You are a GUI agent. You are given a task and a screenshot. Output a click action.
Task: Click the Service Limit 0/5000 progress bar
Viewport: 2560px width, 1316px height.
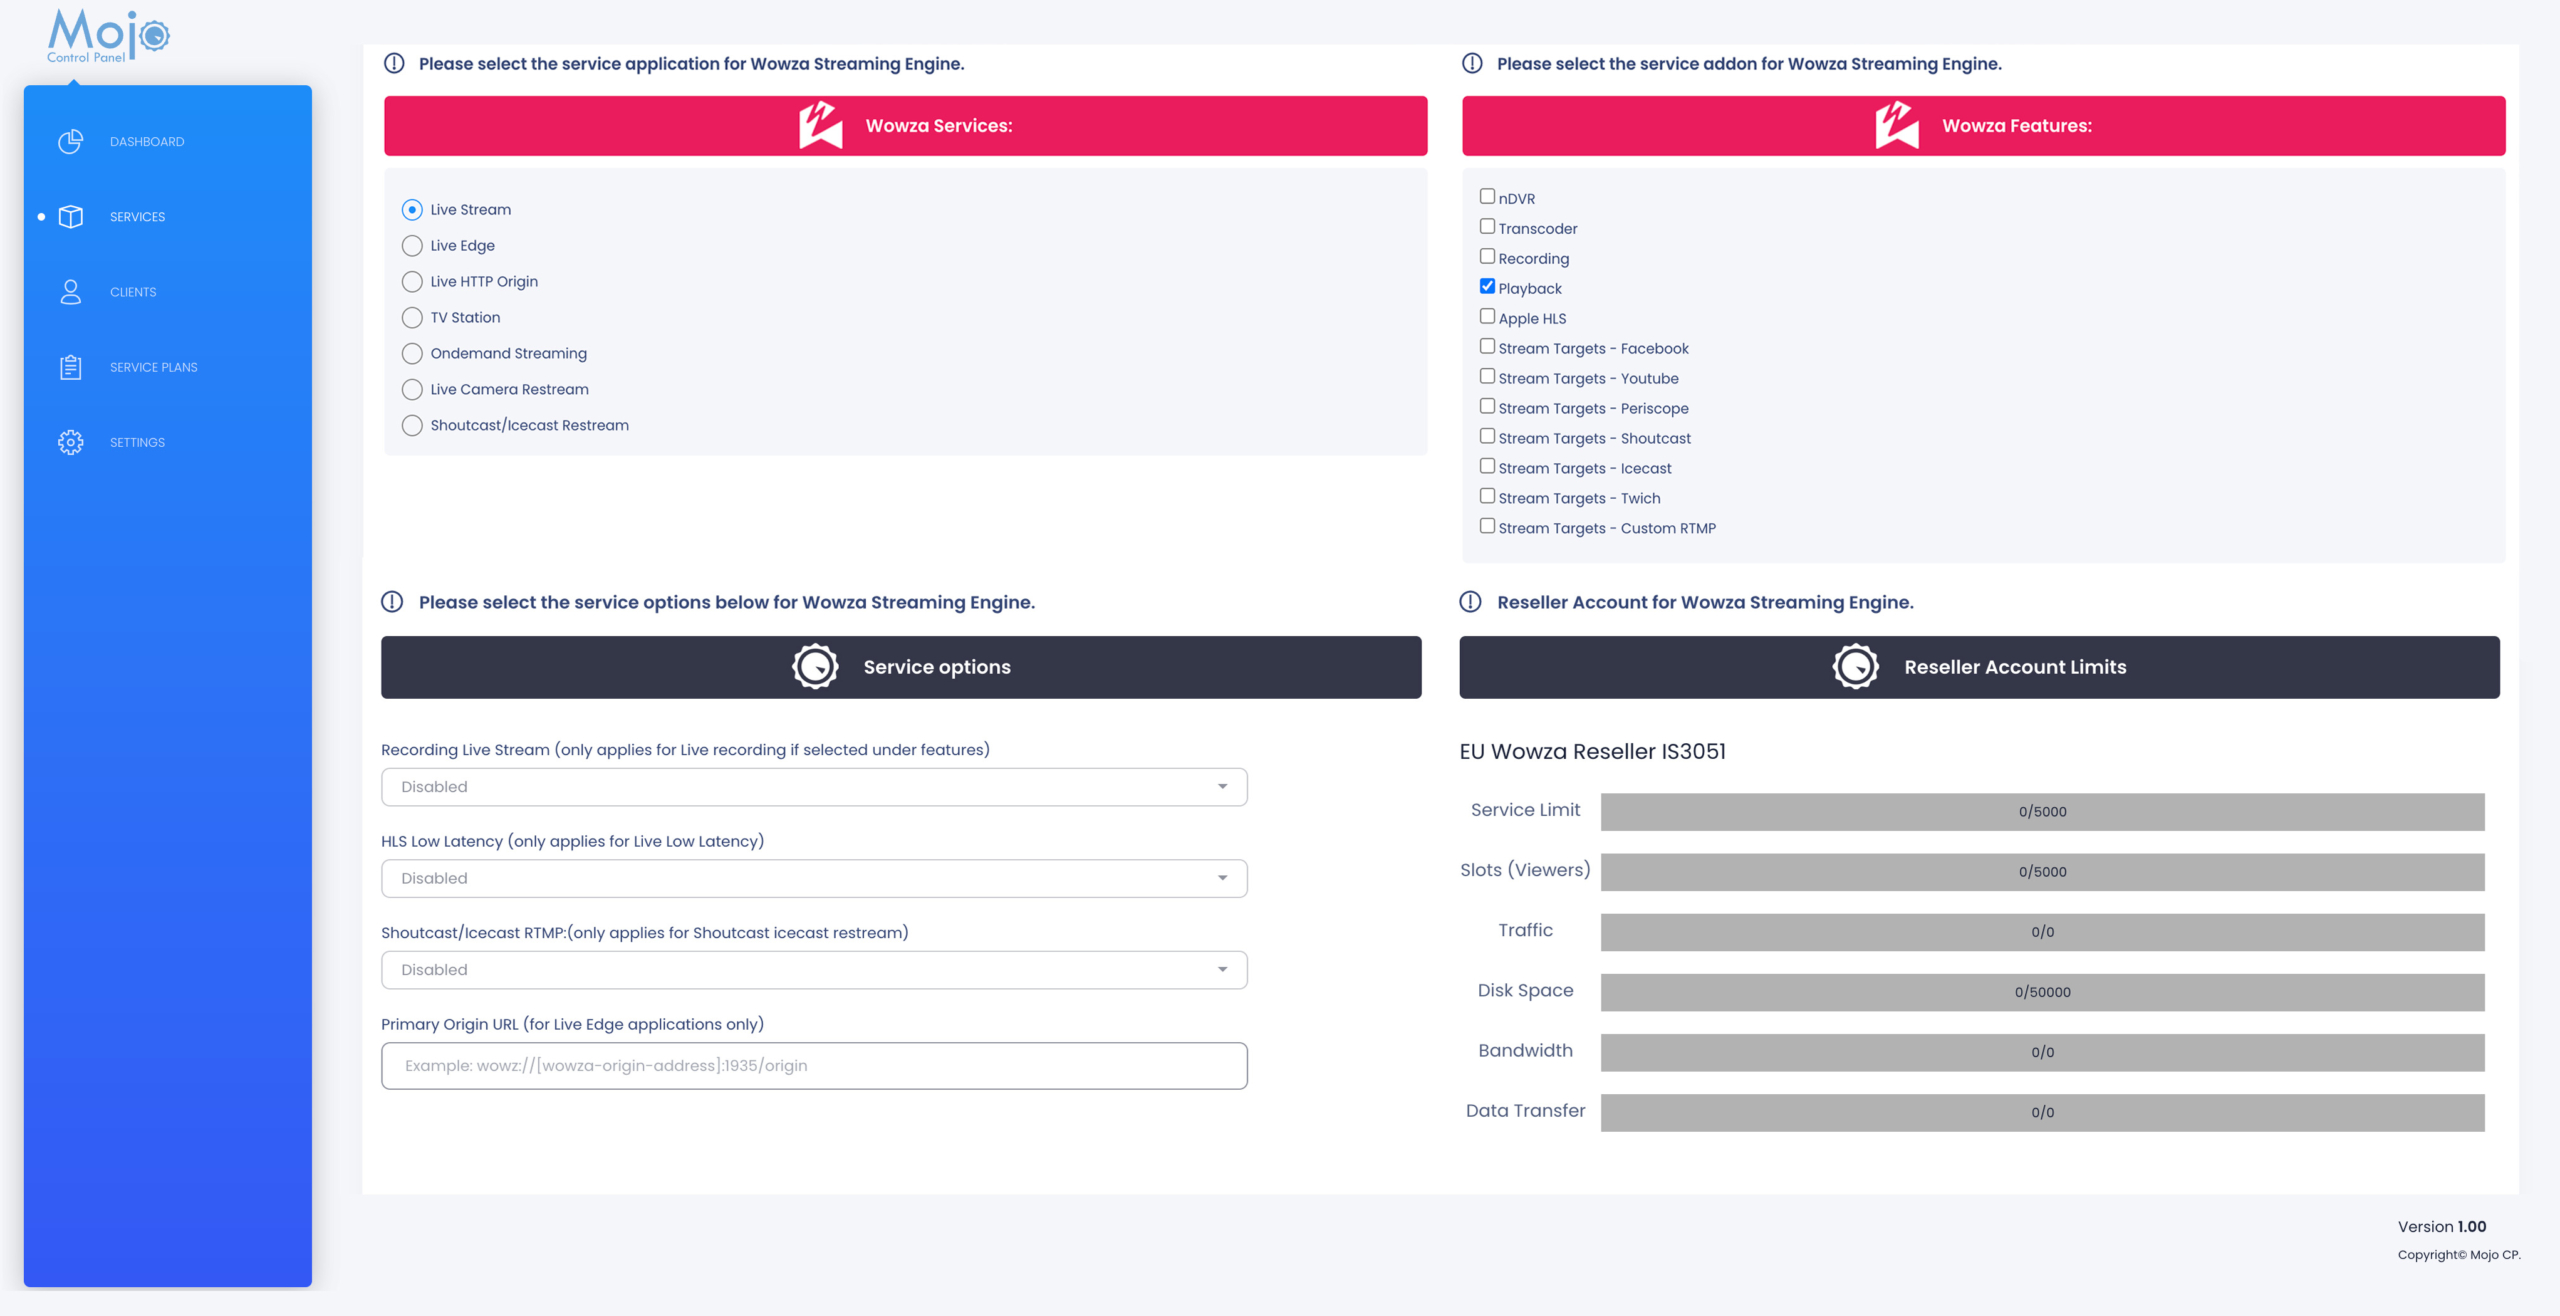[2041, 812]
